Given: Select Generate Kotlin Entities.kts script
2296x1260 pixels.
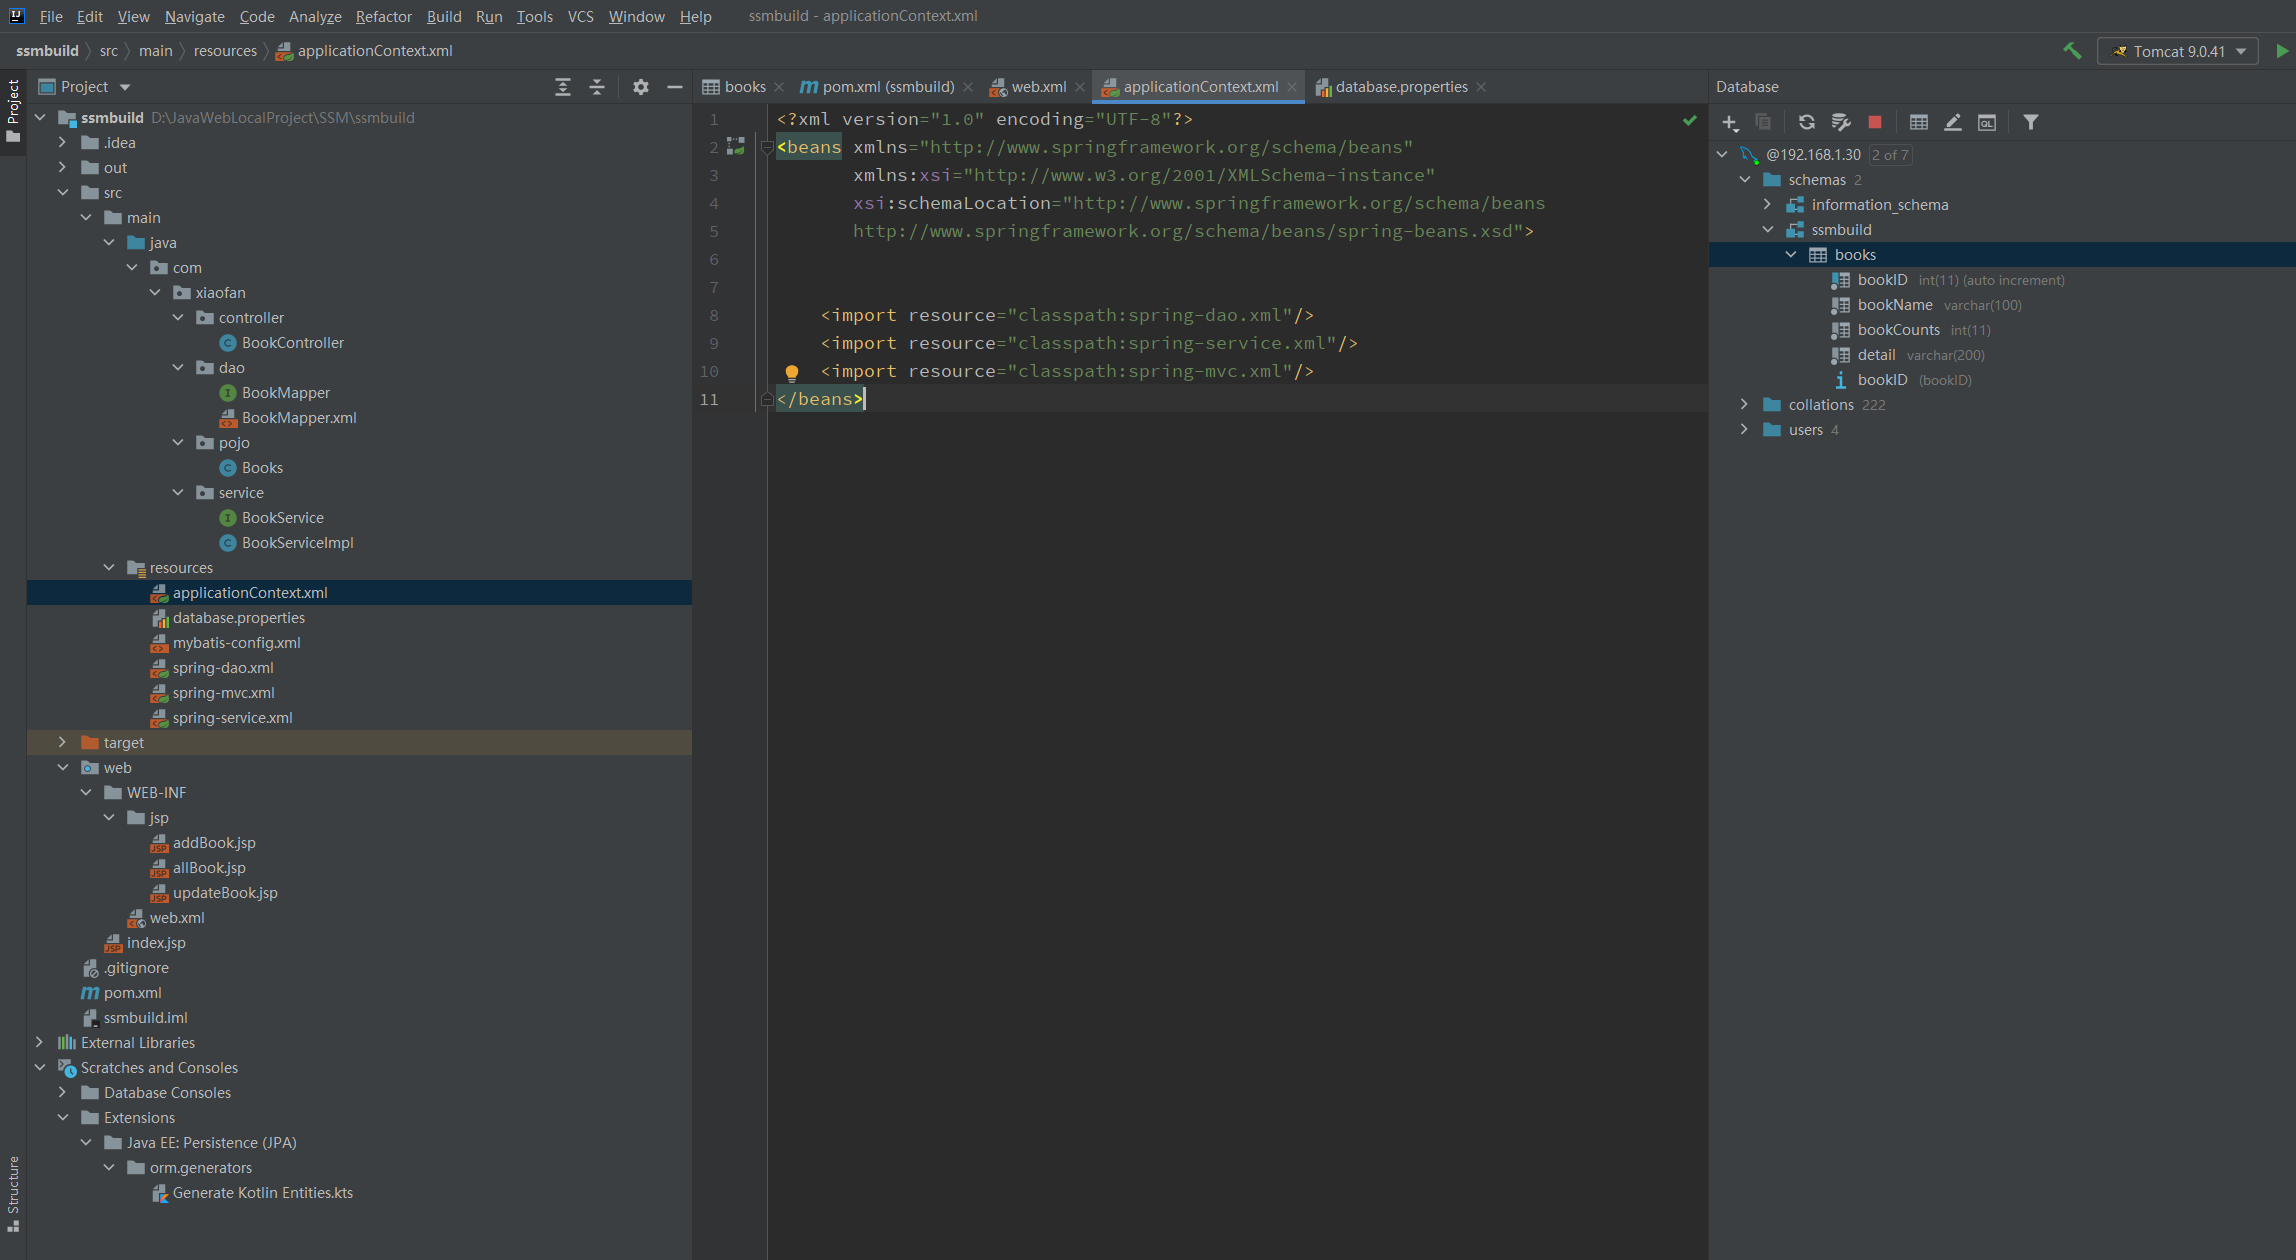Looking at the screenshot, I should point(262,1192).
